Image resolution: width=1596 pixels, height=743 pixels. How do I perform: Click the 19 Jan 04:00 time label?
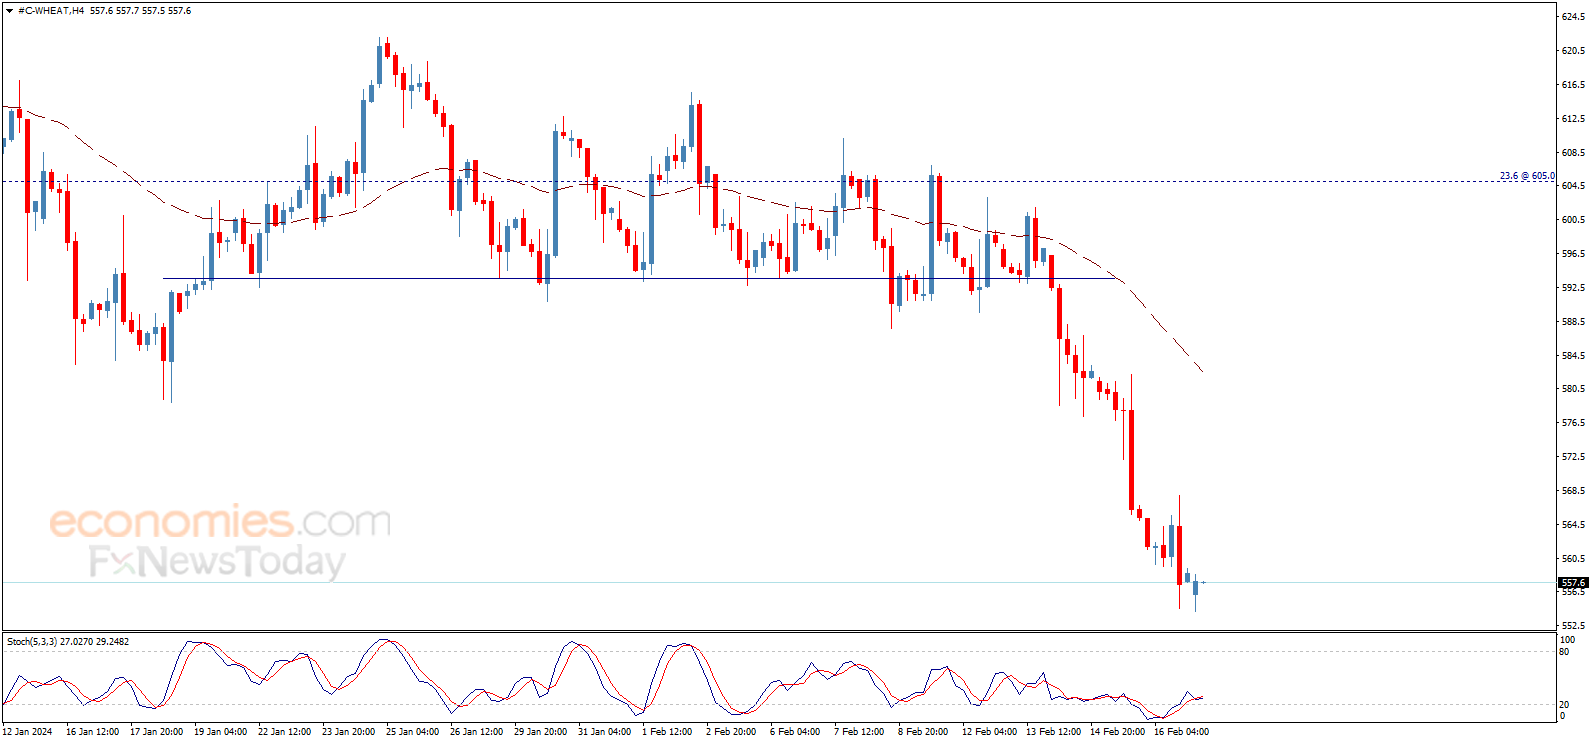[220, 732]
